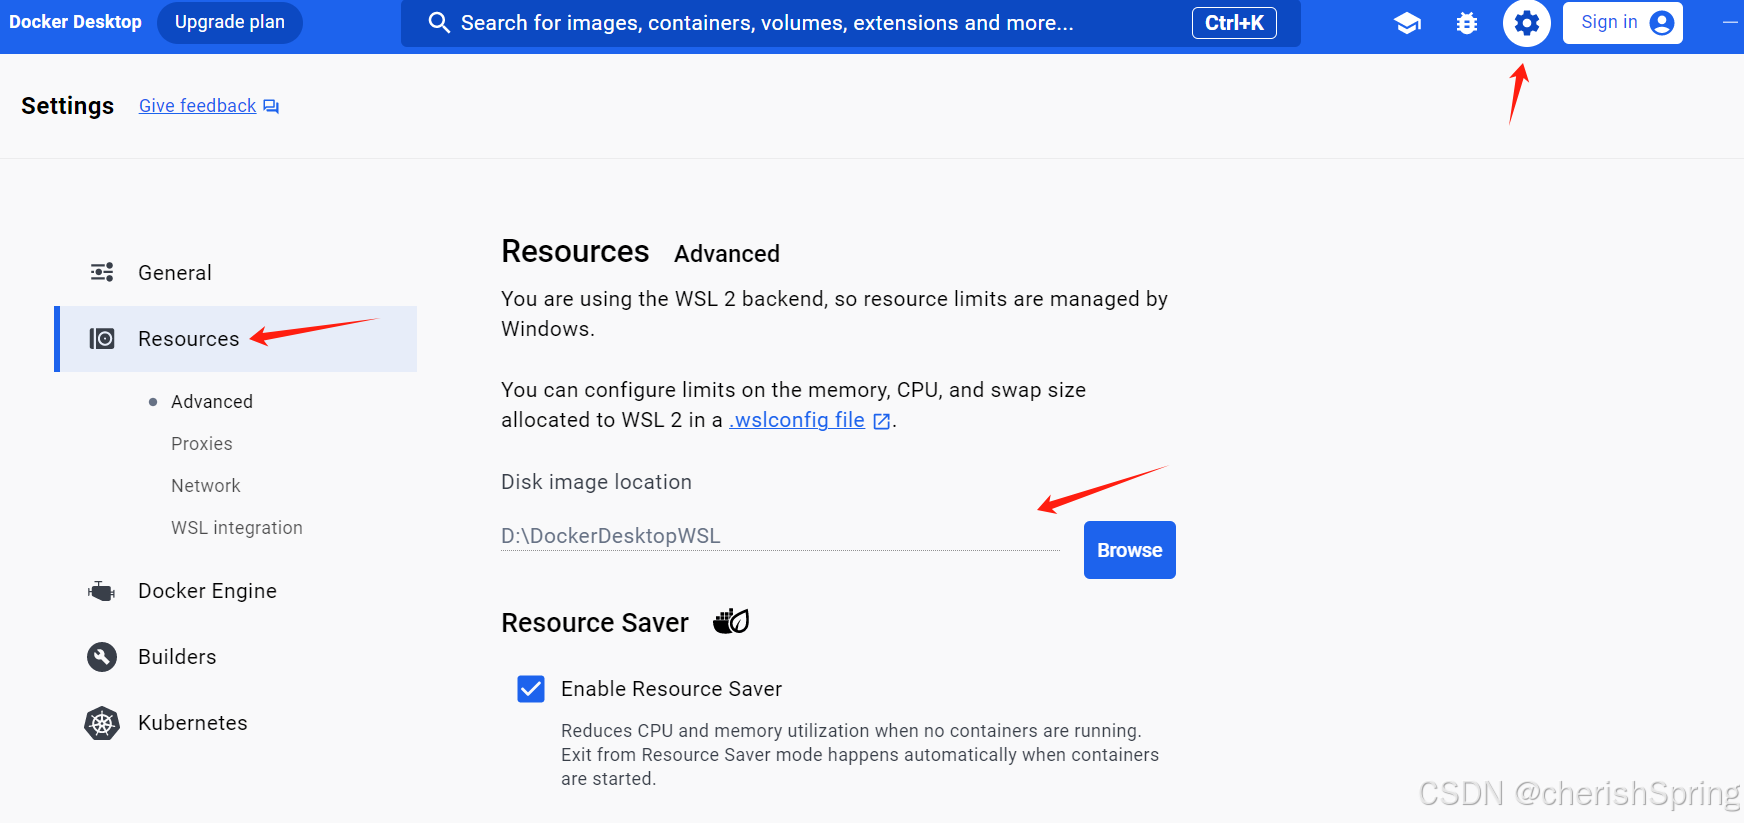The width and height of the screenshot is (1744, 823).
Task: Click the General sliders icon
Action: tap(102, 272)
